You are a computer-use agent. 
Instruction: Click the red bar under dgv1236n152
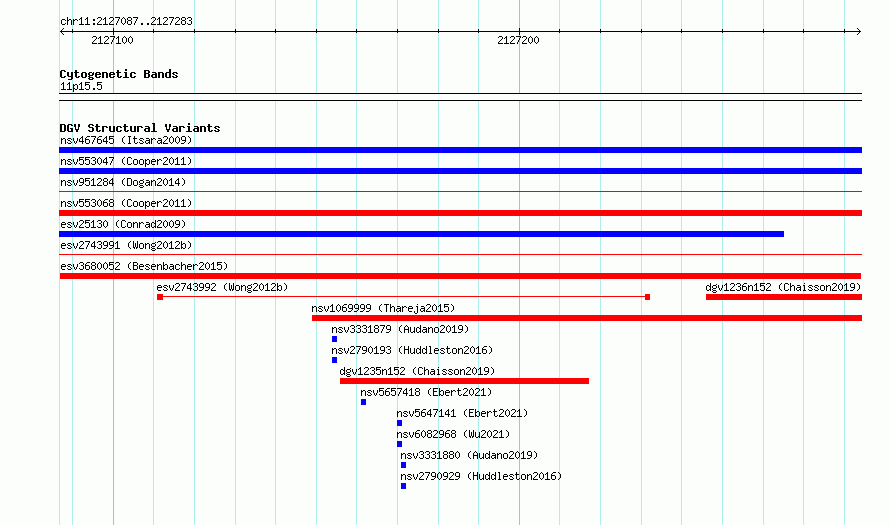[x=784, y=297]
